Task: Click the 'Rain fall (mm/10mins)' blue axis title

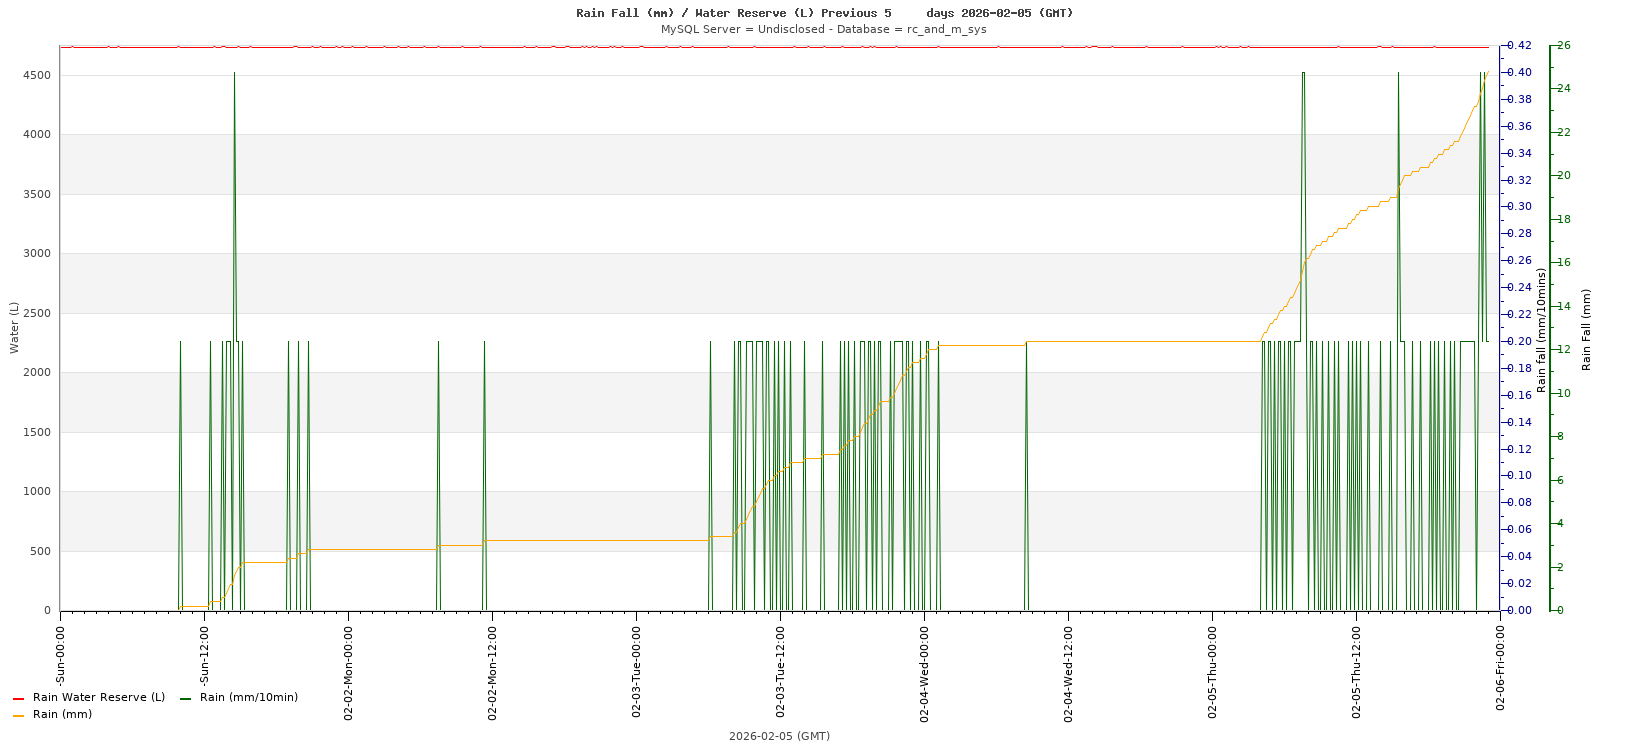Action: point(1541,329)
